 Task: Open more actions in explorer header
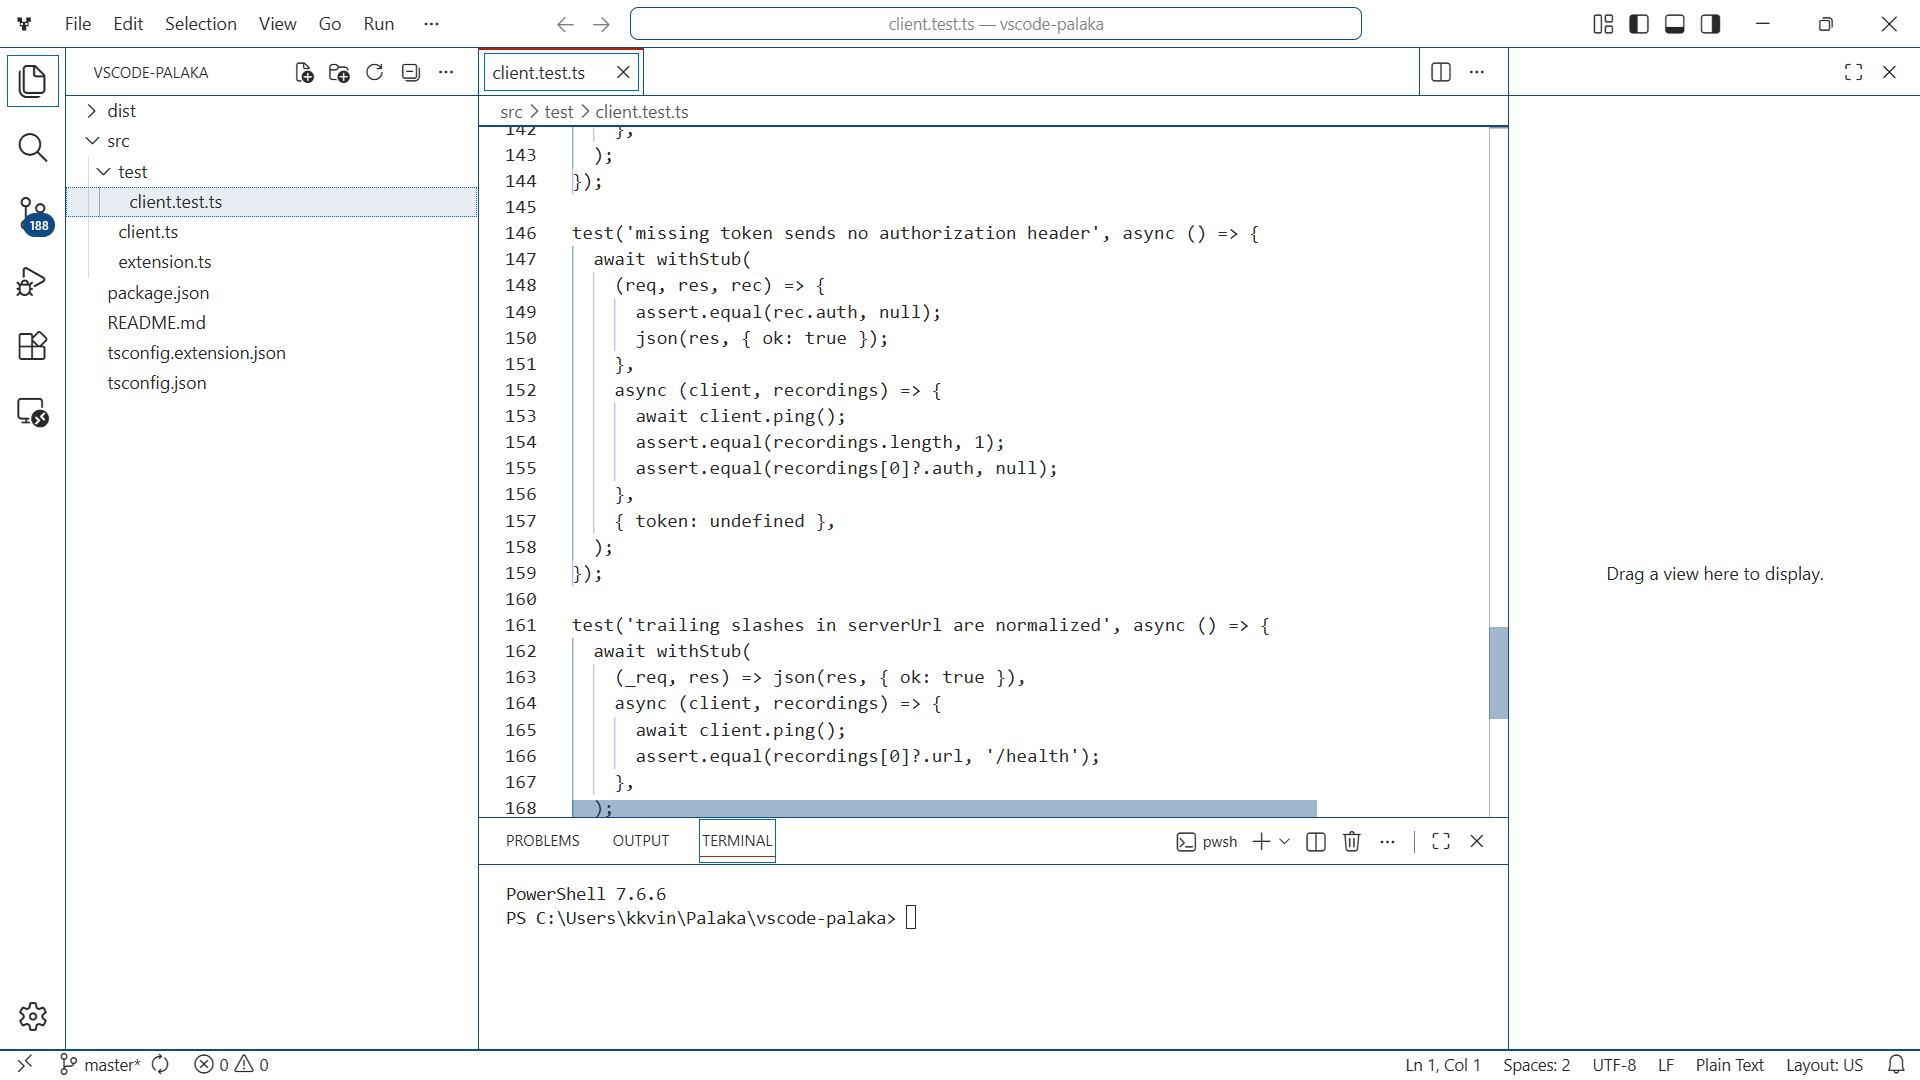tap(446, 73)
